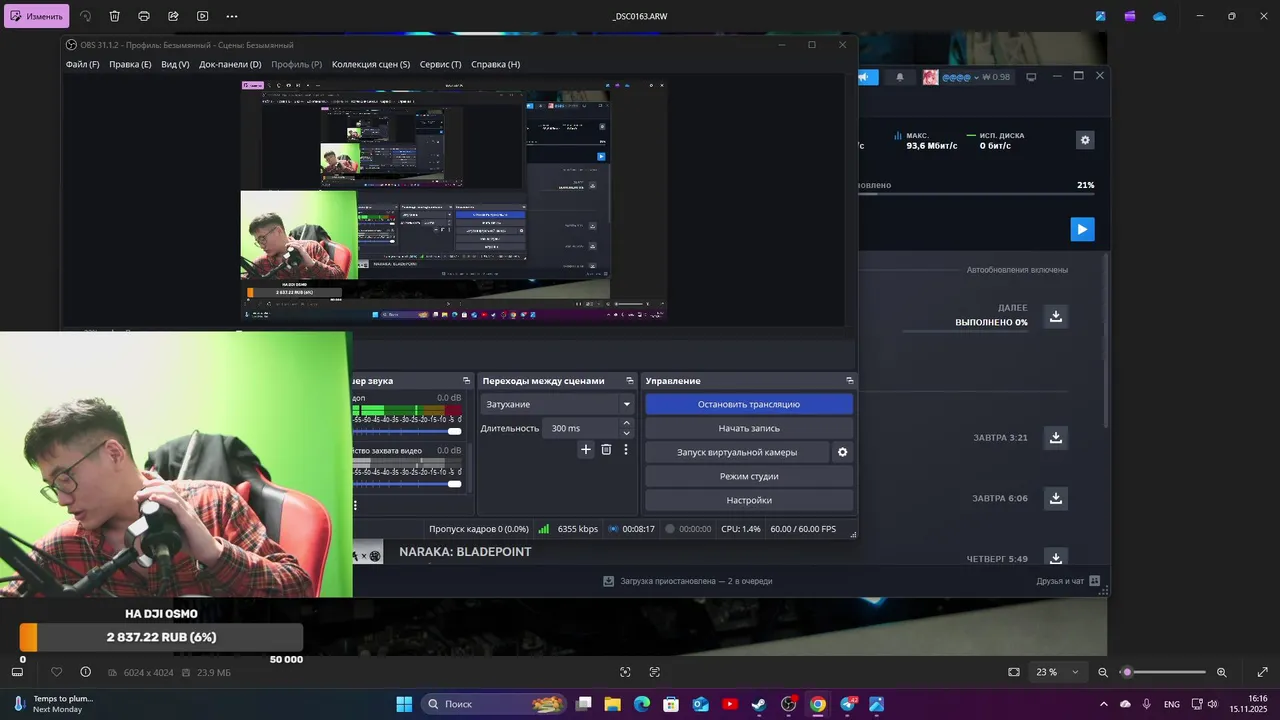Open the Правка (E) menu in OBS
The image size is (1280, 720).
pyautogui.click(x=130, y=64)
